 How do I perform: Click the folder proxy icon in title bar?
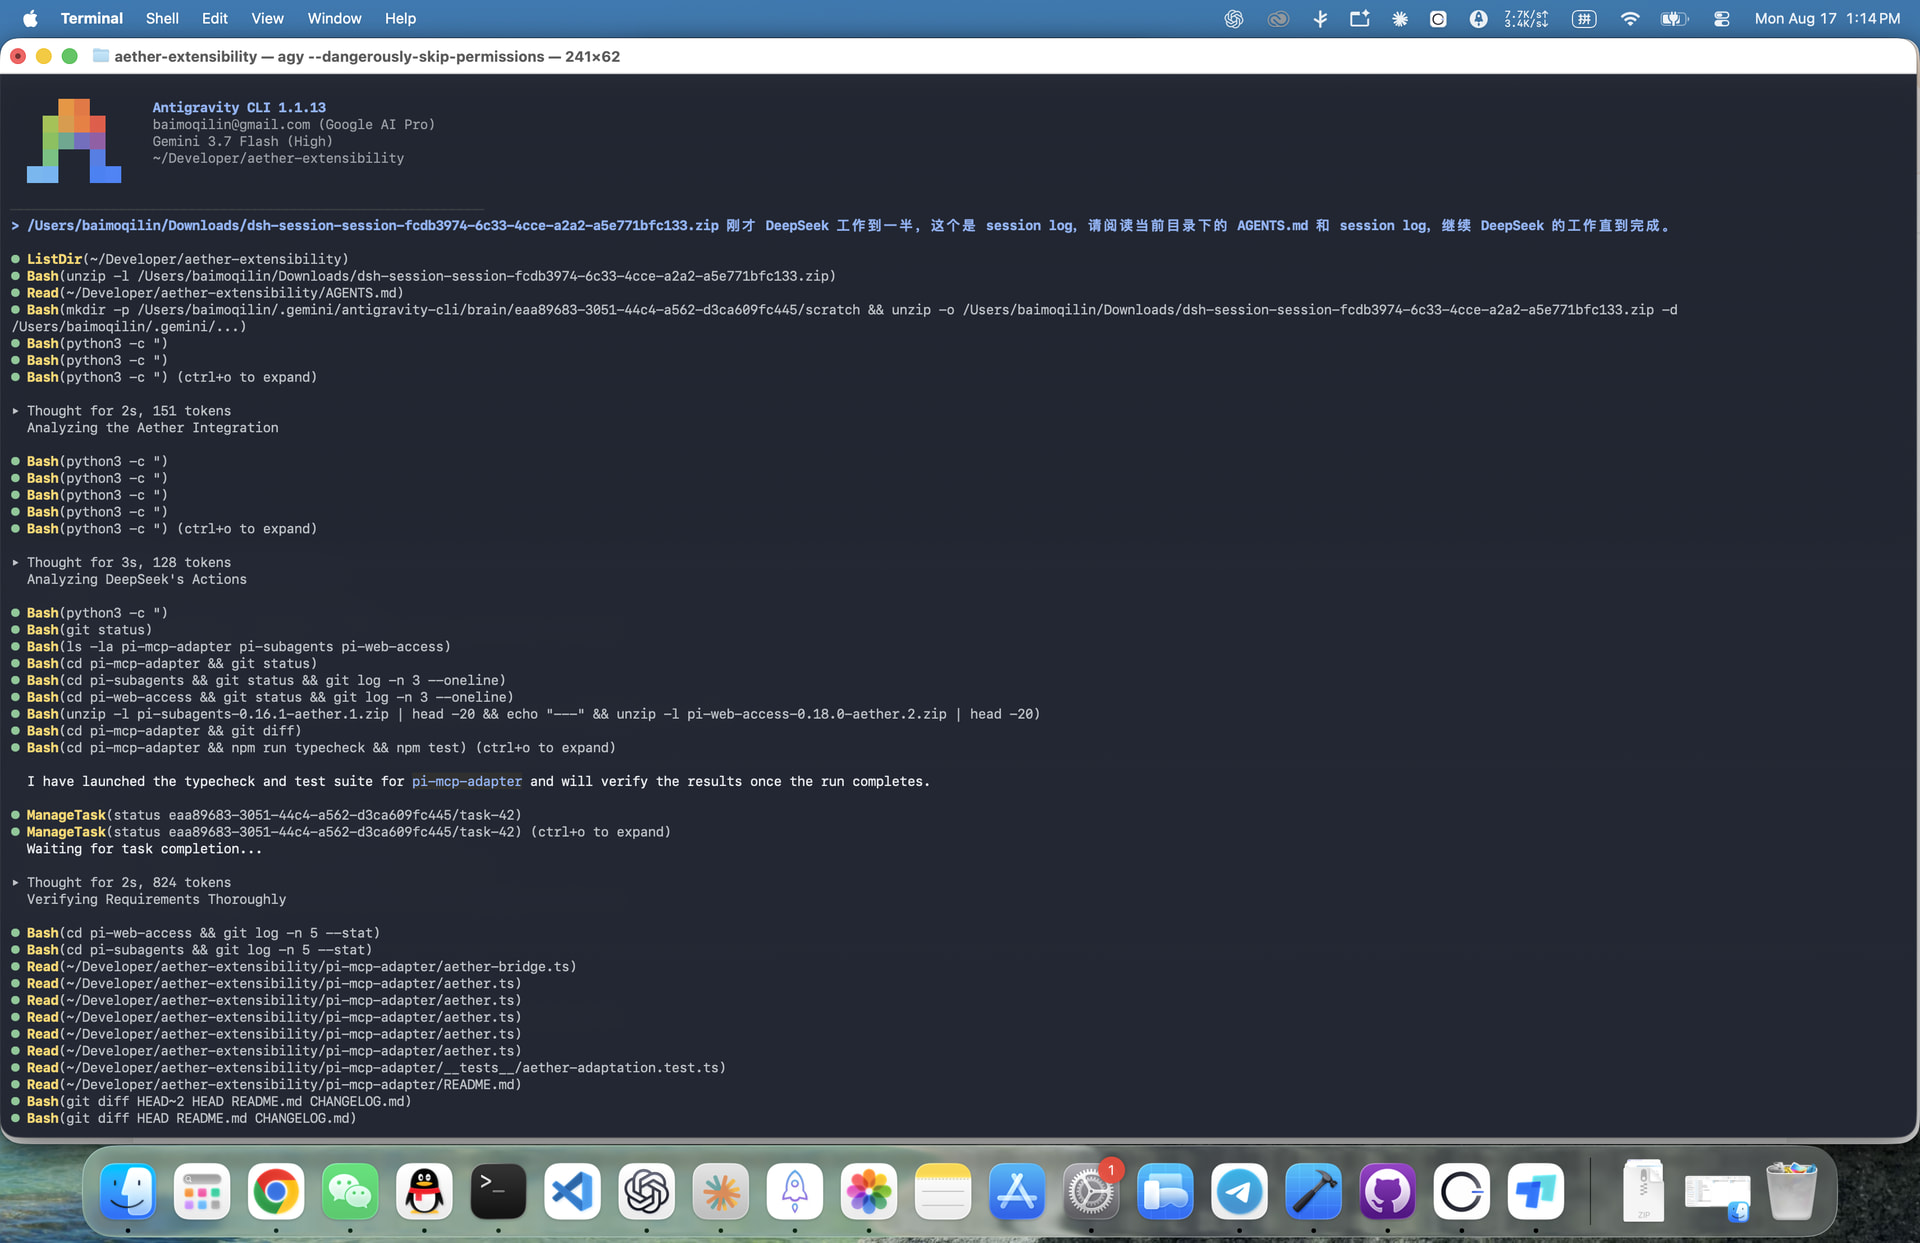tap(101, 56)
